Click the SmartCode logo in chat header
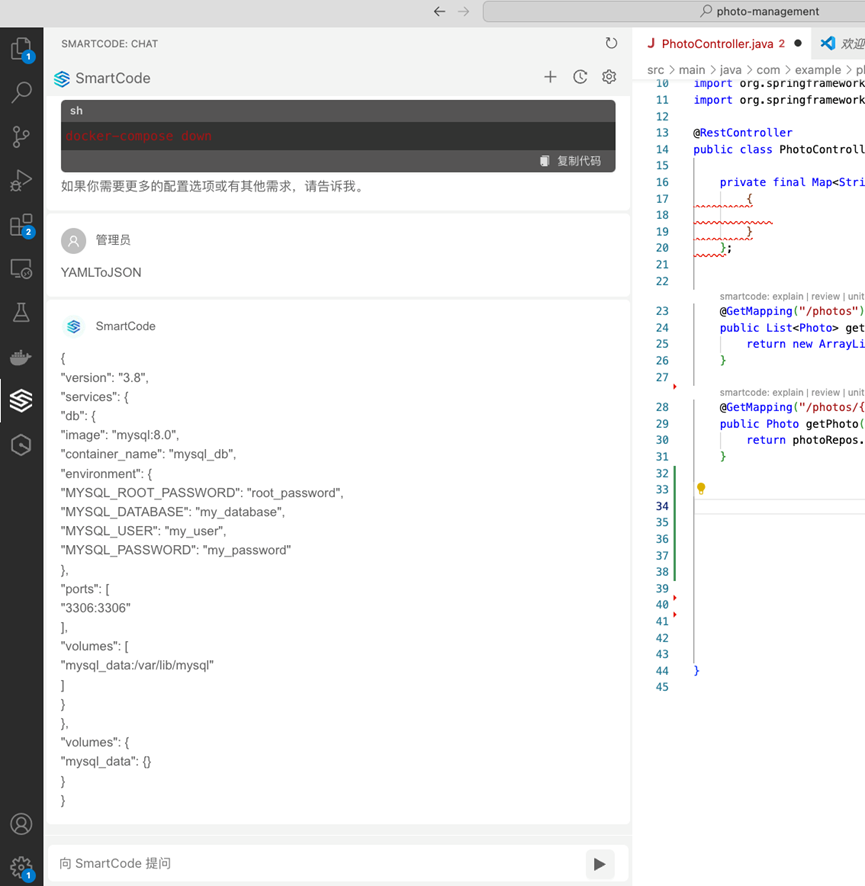 (62, 79)
